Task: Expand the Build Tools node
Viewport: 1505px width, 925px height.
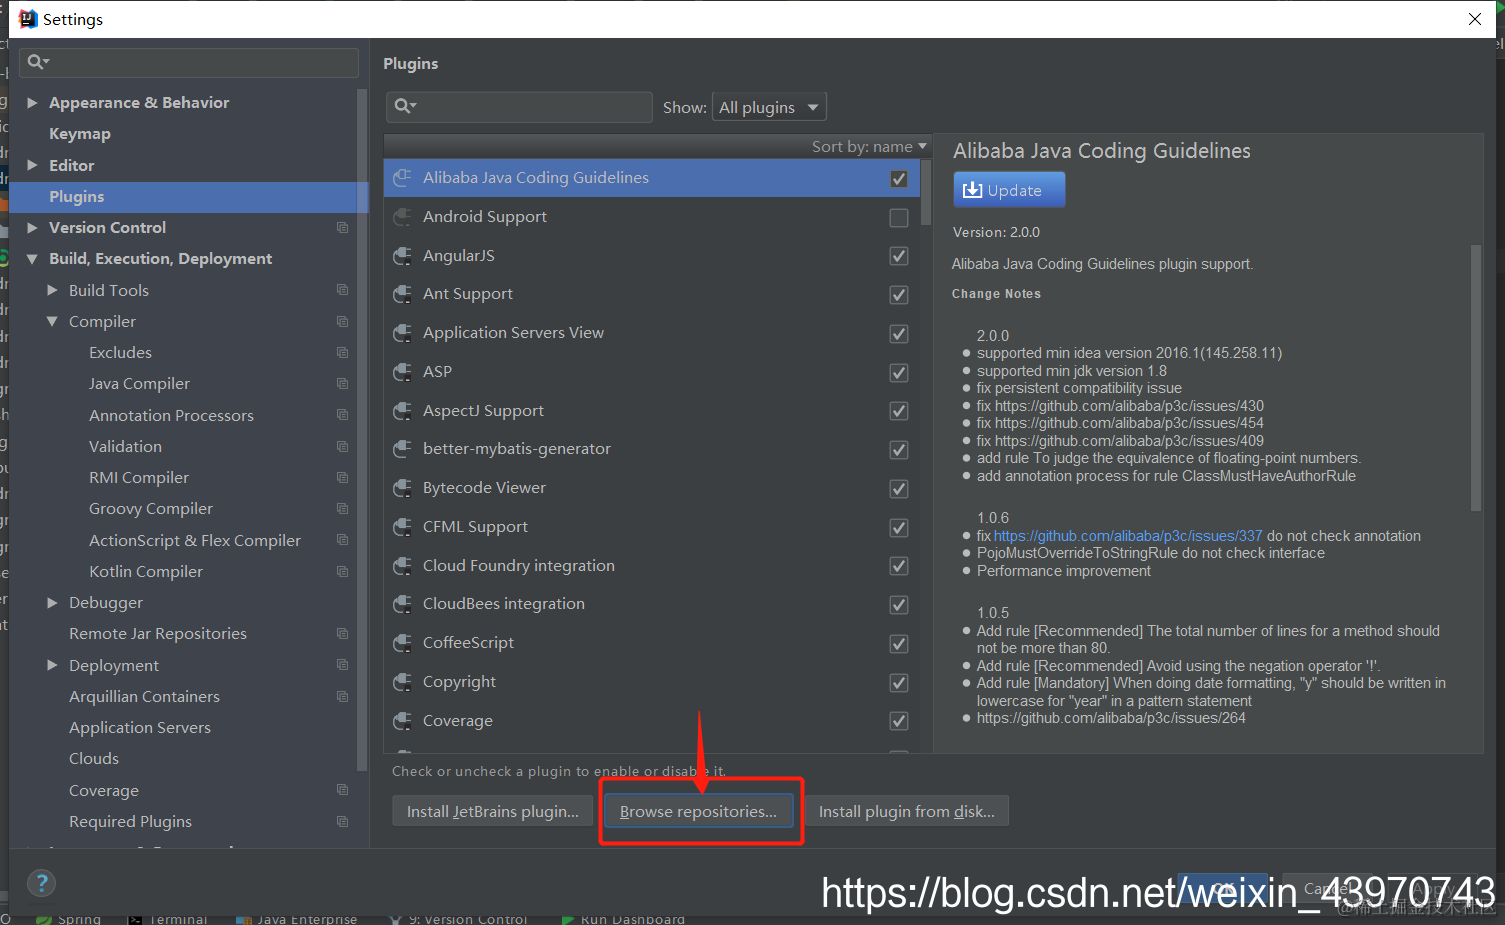Action: 52,290
